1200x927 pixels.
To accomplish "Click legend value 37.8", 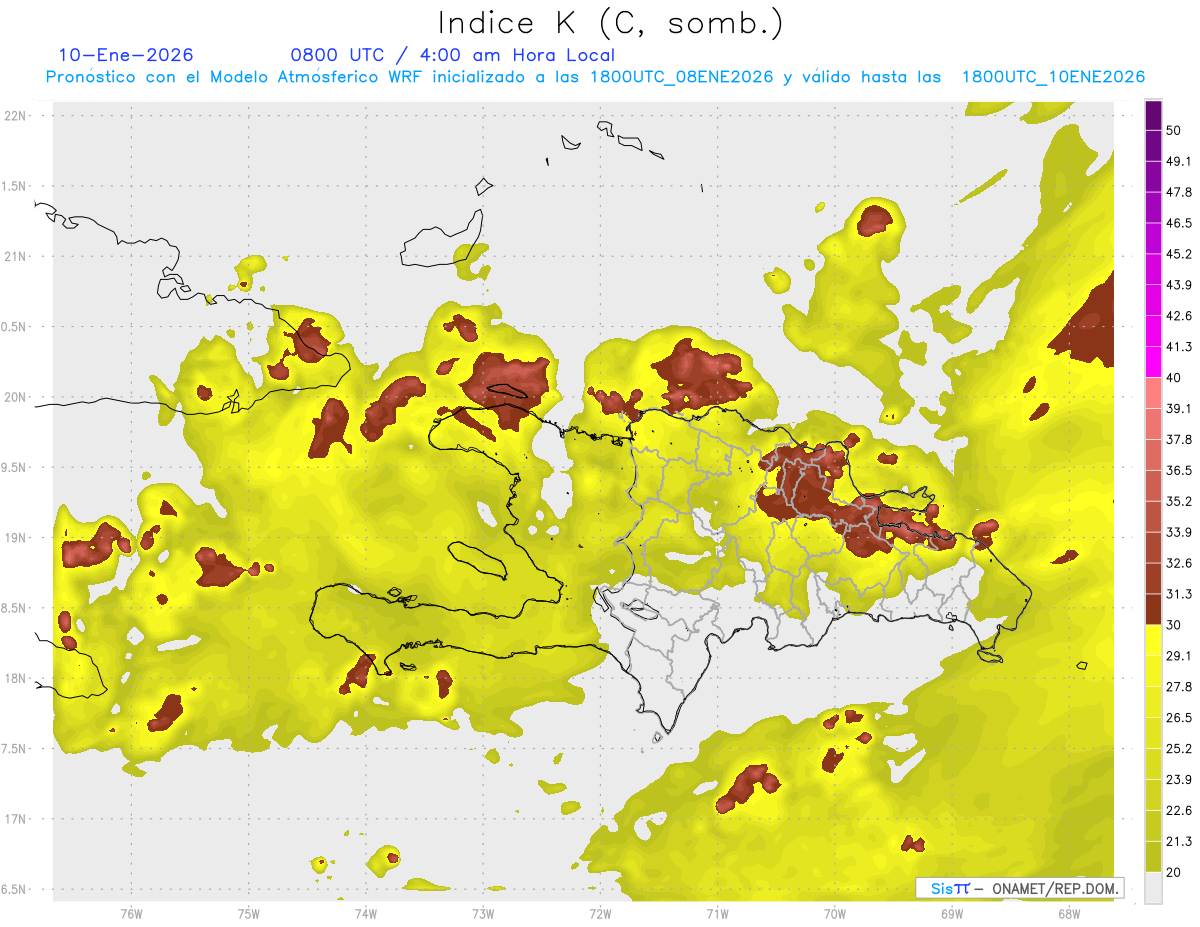I will click(1179, 439).
